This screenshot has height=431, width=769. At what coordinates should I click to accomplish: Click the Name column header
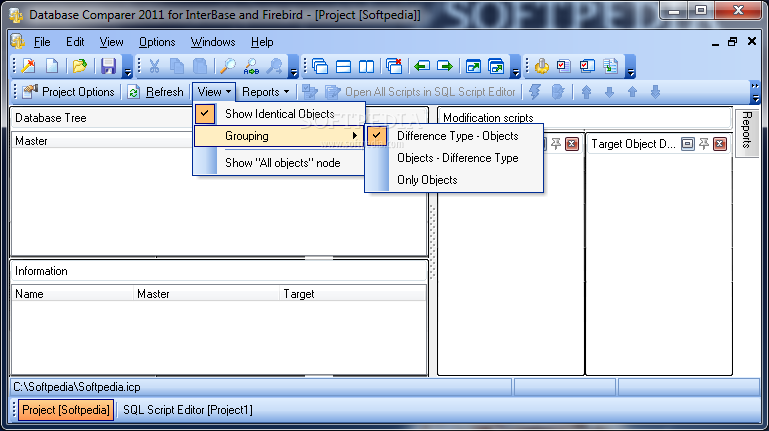(x=72, y=294)
